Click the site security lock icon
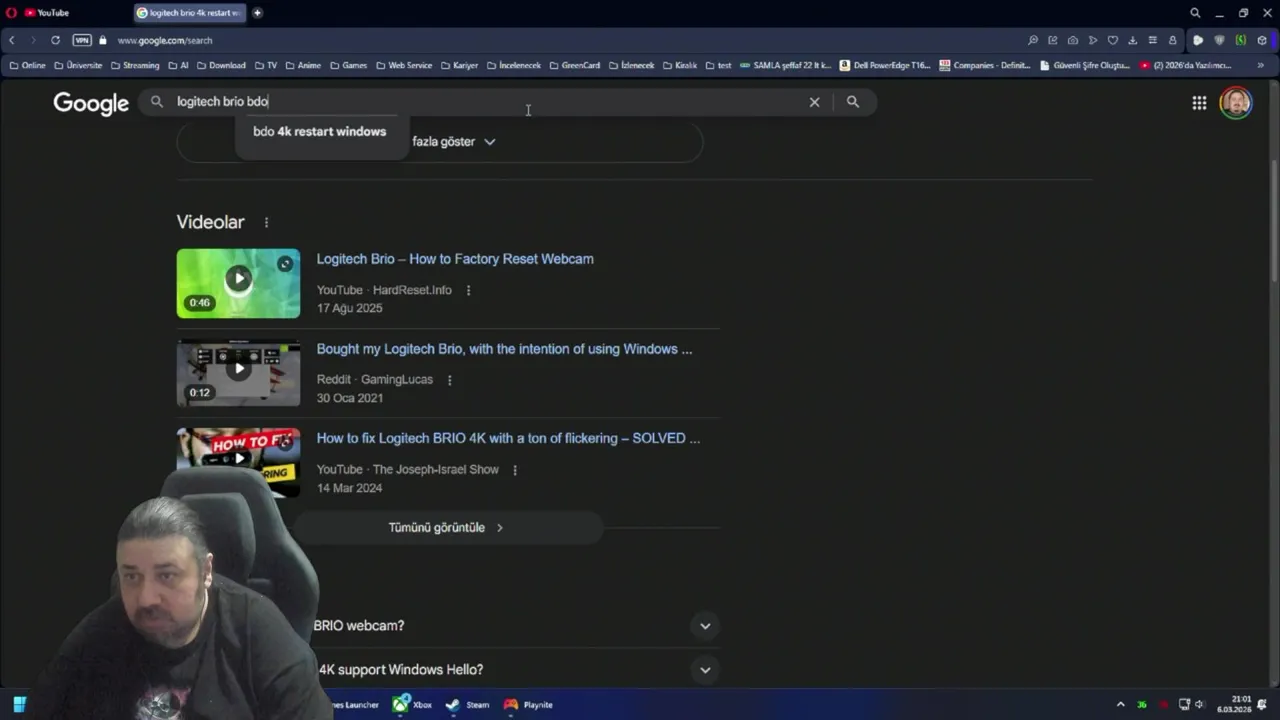Screen dimensions: 1280x720 103,40
